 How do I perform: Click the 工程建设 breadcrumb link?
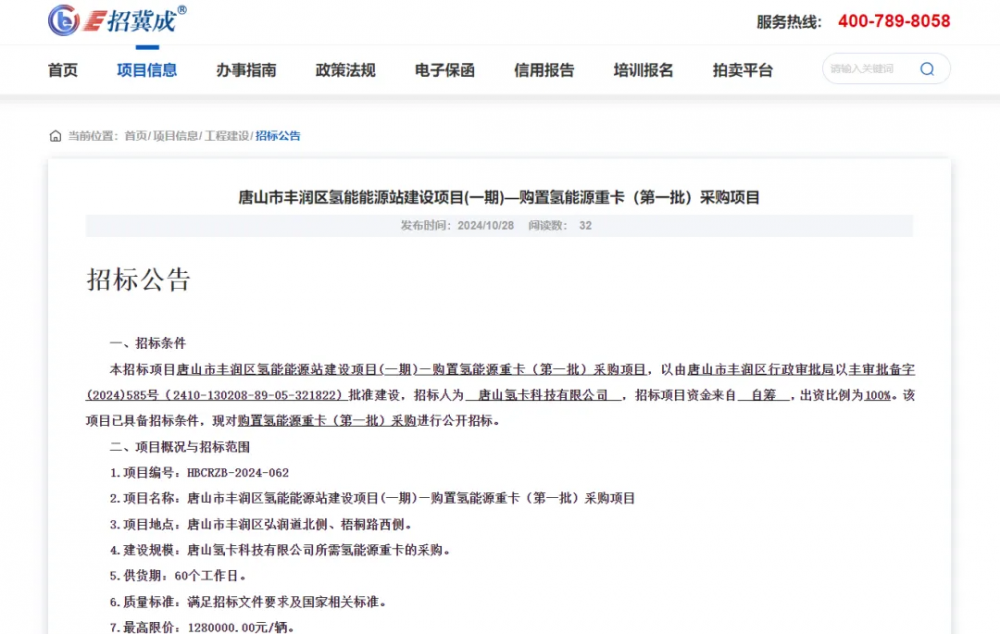pos(227,136)
